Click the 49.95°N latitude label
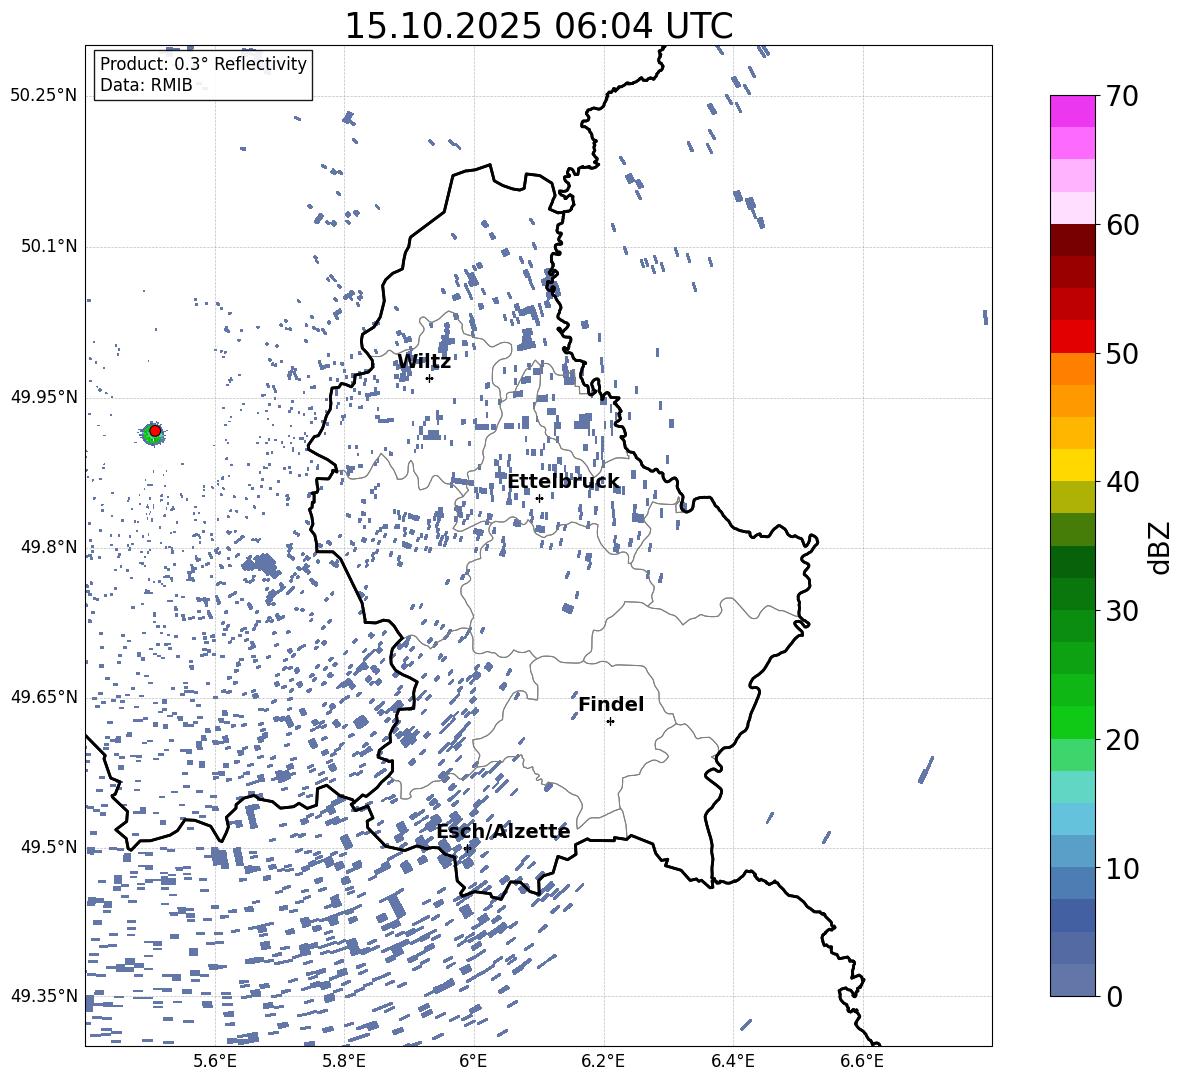This screenshot has height=1081, width=1184. [x=44, y=396]
